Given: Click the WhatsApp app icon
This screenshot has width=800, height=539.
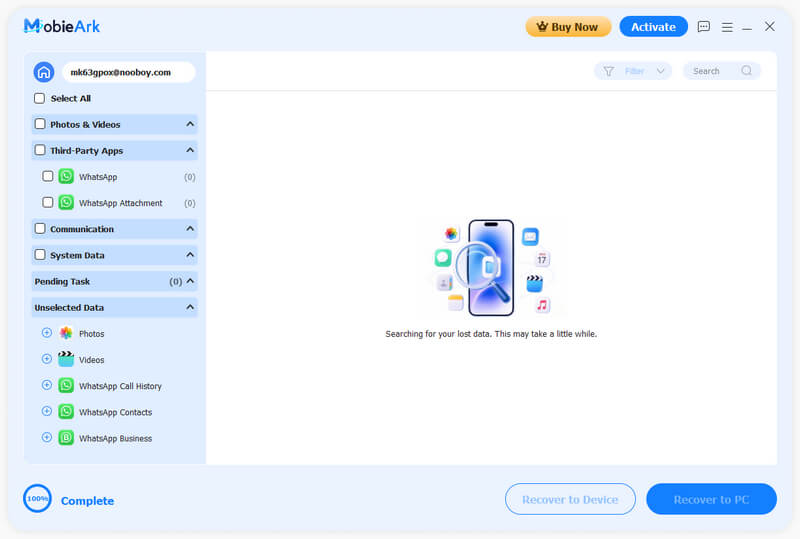Looking at the screenshot, I should (x=66, y=176).
